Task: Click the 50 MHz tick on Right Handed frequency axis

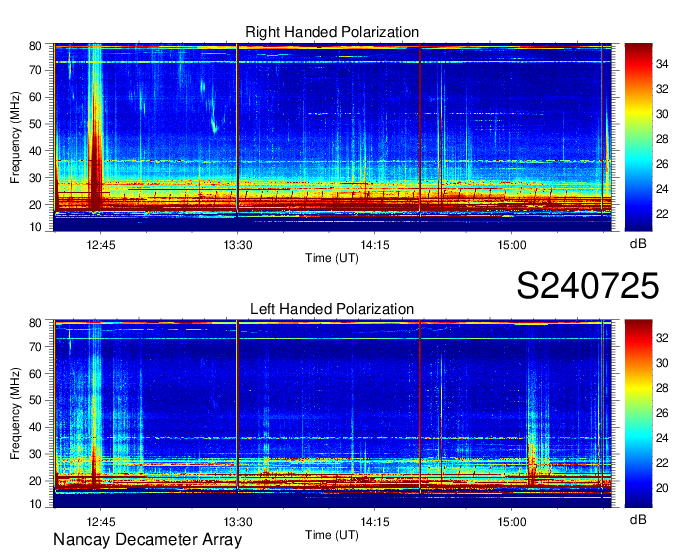Action: pyautogui.click(x=35, y=124)
